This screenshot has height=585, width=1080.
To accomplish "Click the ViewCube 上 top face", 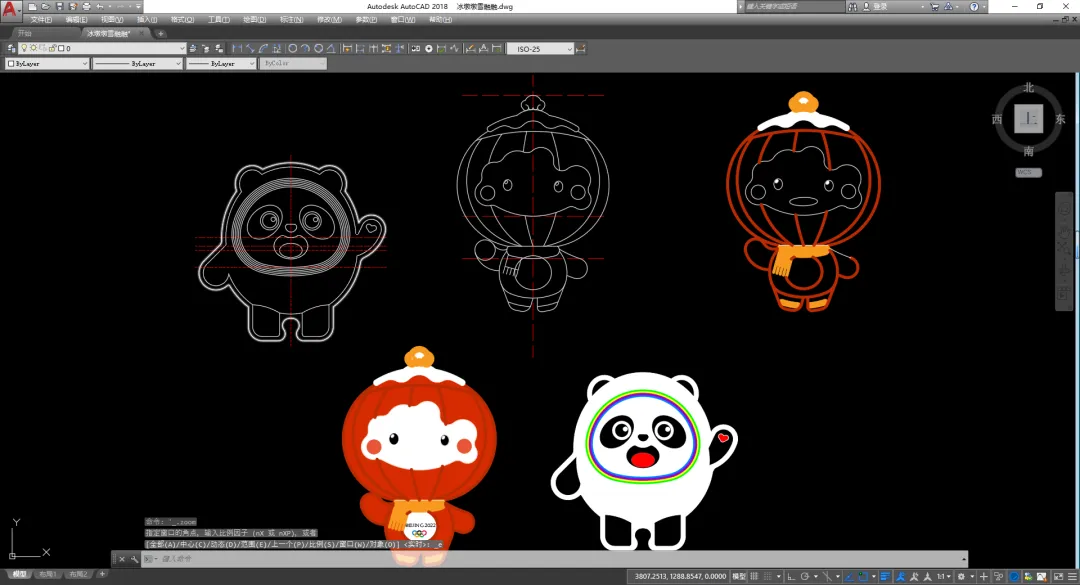I will 1028,119.
